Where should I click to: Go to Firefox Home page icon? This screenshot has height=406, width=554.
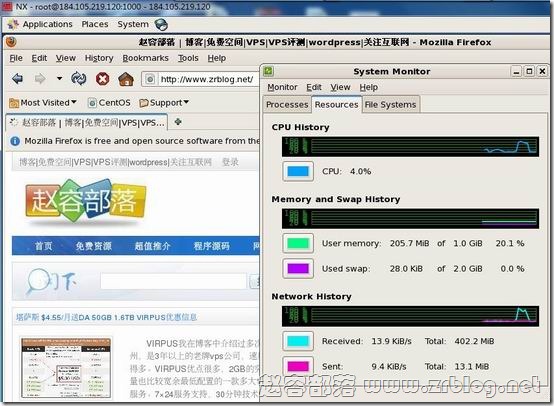[126, 78]
